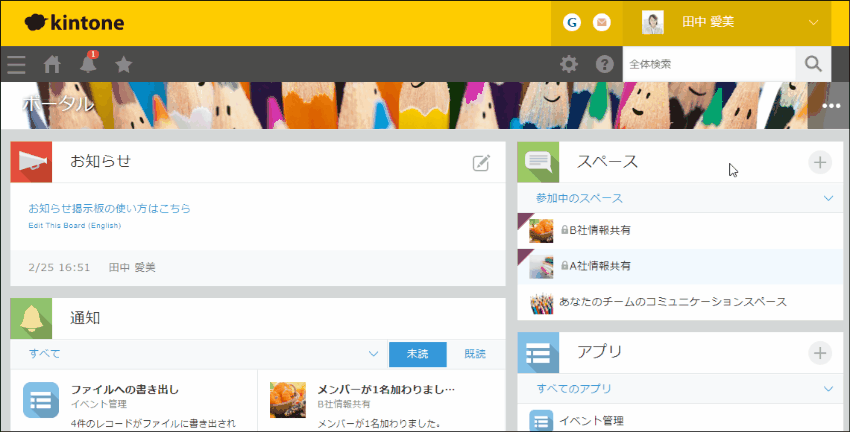Open the help question mark icon

coord(604,65)
